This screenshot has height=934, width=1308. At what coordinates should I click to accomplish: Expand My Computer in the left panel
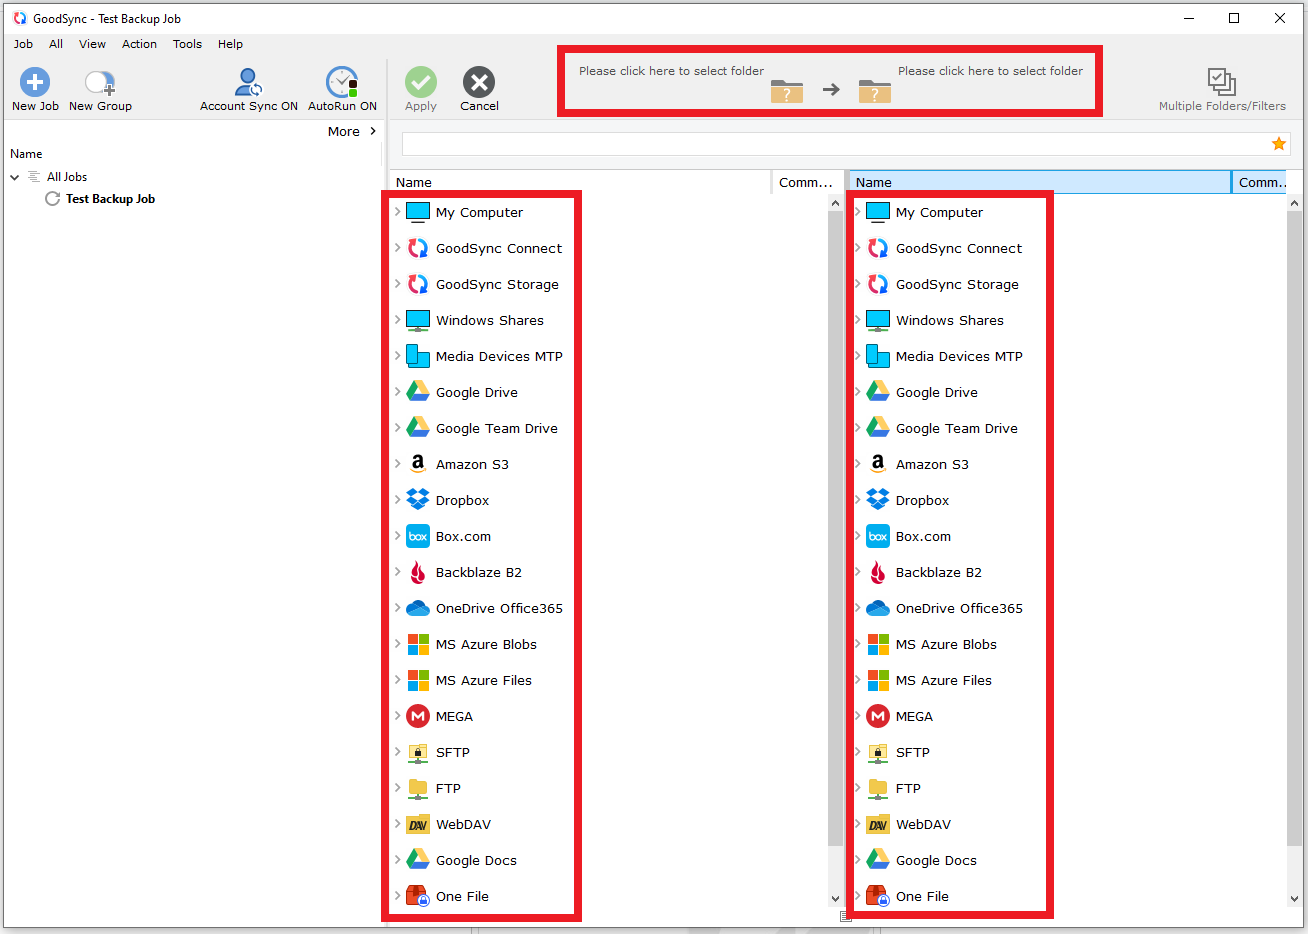[x=397, y=212]
